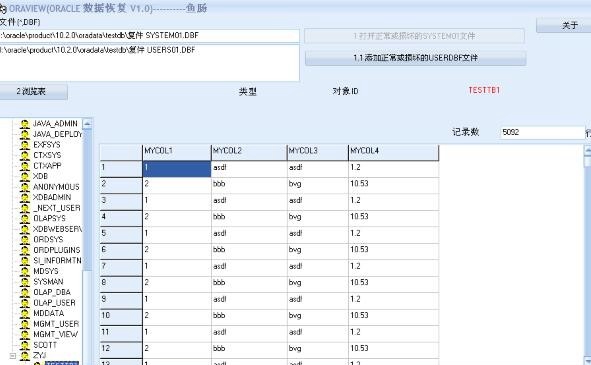Click the red TESTTB1 table name label
591x365 pixels.
pos(484,90)
